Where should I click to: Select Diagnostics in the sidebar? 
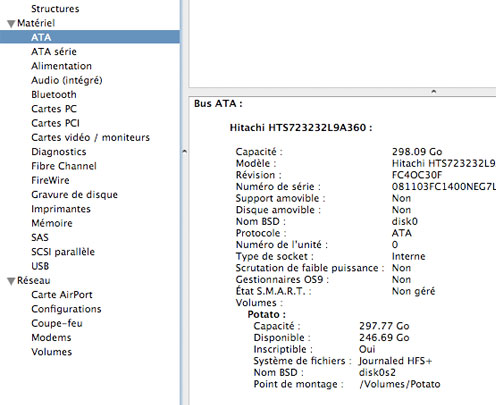click(x=59, y=152)
